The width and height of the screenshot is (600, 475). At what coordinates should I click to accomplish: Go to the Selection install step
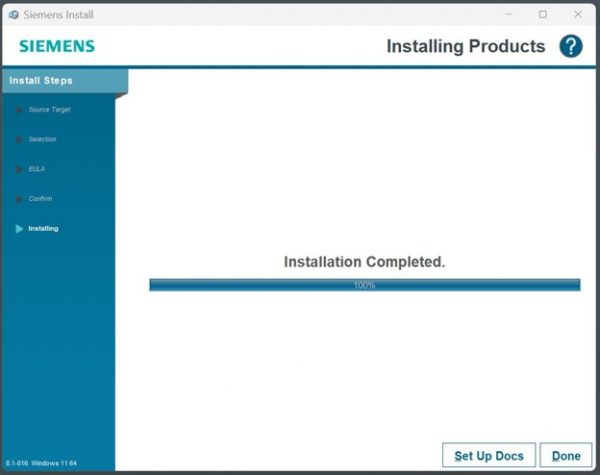pyautogui.click(x=42, y=139)
